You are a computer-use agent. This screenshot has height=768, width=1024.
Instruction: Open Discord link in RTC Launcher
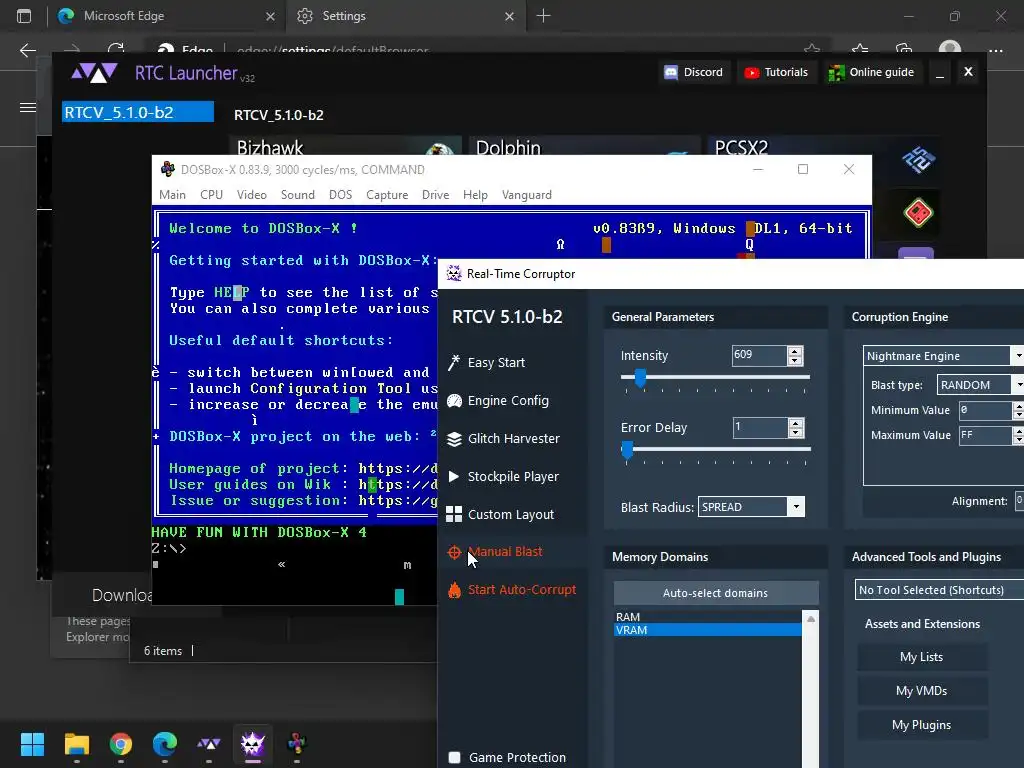694,72
